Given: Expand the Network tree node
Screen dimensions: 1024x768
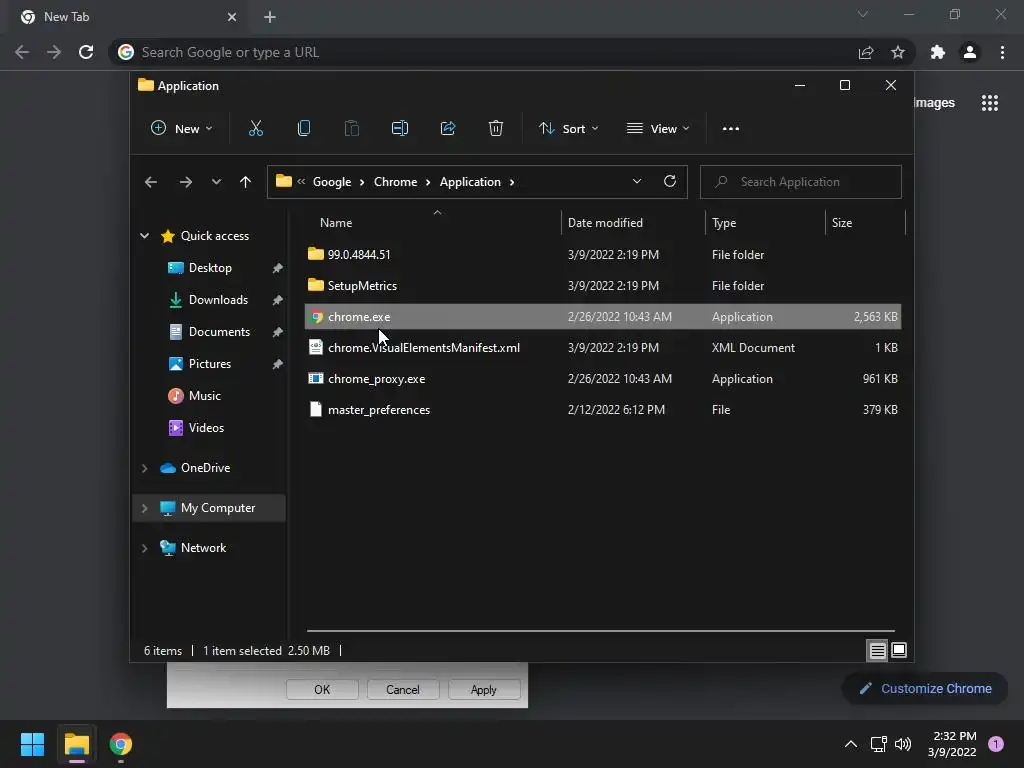Looking at the screenshot, I should point(144,548).
